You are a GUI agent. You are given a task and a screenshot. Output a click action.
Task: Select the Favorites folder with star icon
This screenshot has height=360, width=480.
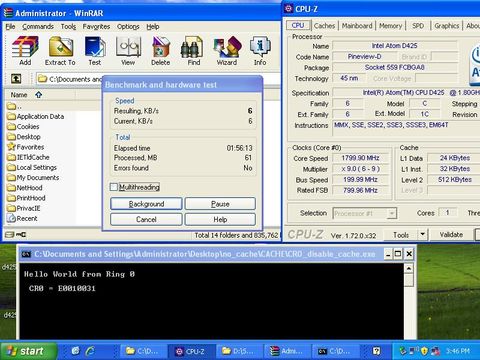pyautogui.click(x=26, y=147)
